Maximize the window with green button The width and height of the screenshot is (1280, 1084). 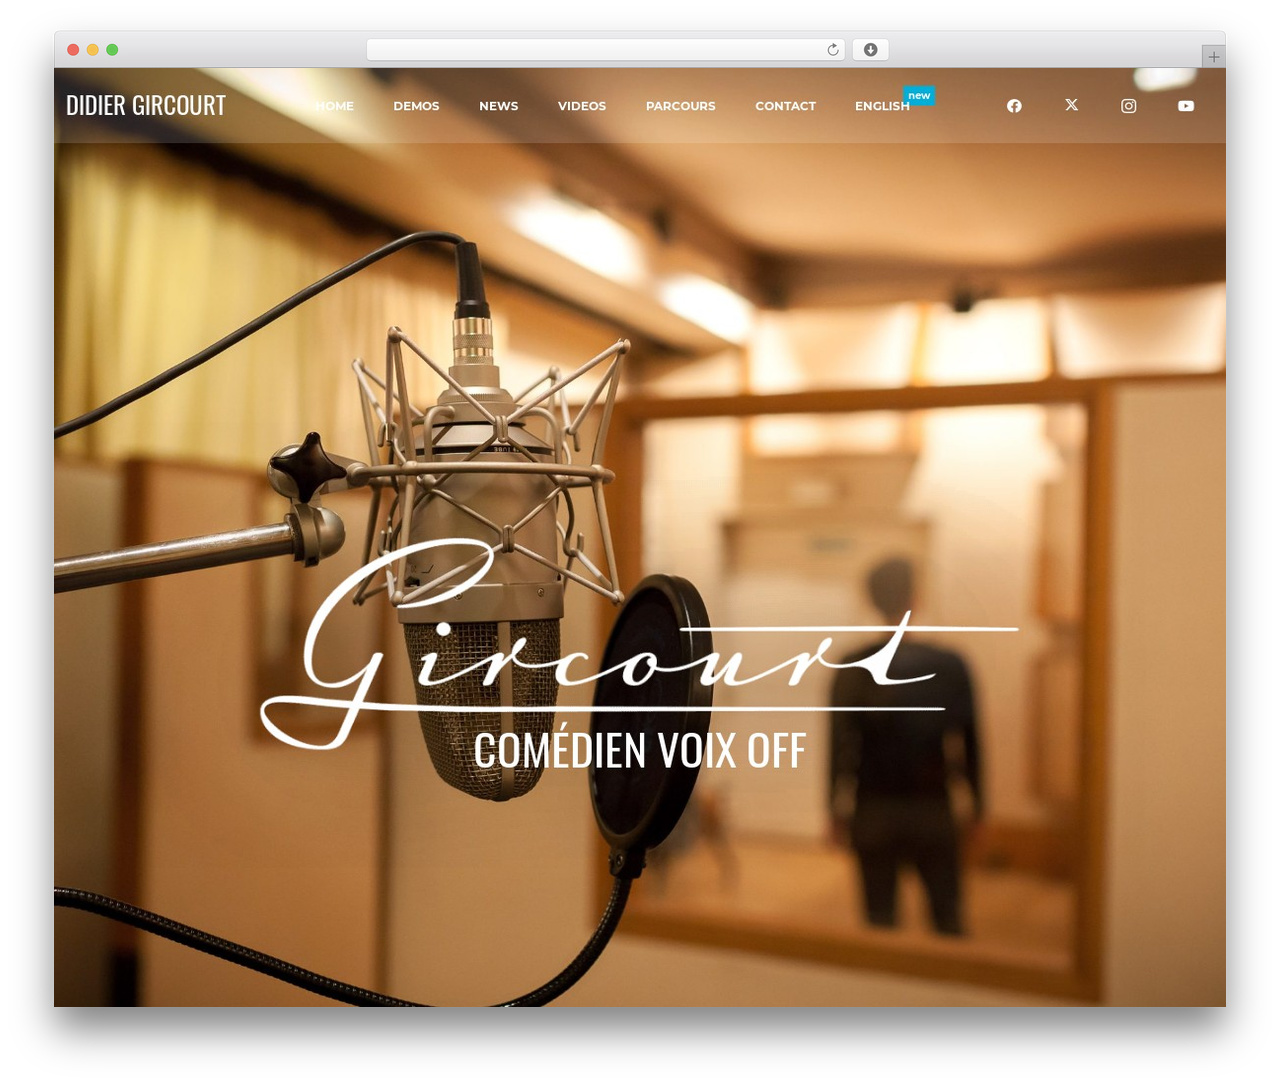pyautogui.click(x=112, y=50)
